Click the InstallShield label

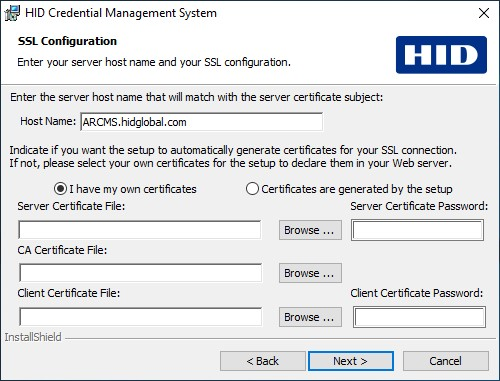pyautogui.click(x=33, y=337)
